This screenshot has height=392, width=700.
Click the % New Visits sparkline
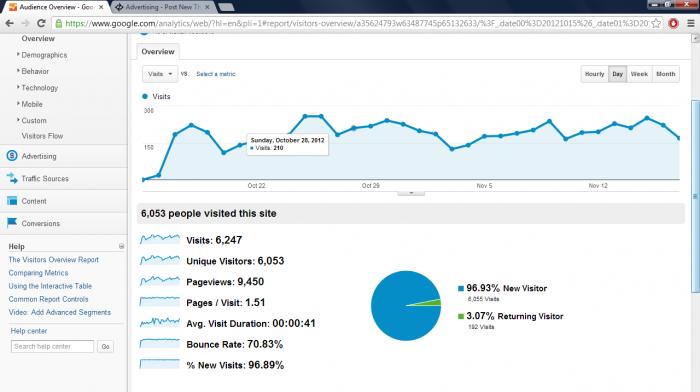[159, 364]
